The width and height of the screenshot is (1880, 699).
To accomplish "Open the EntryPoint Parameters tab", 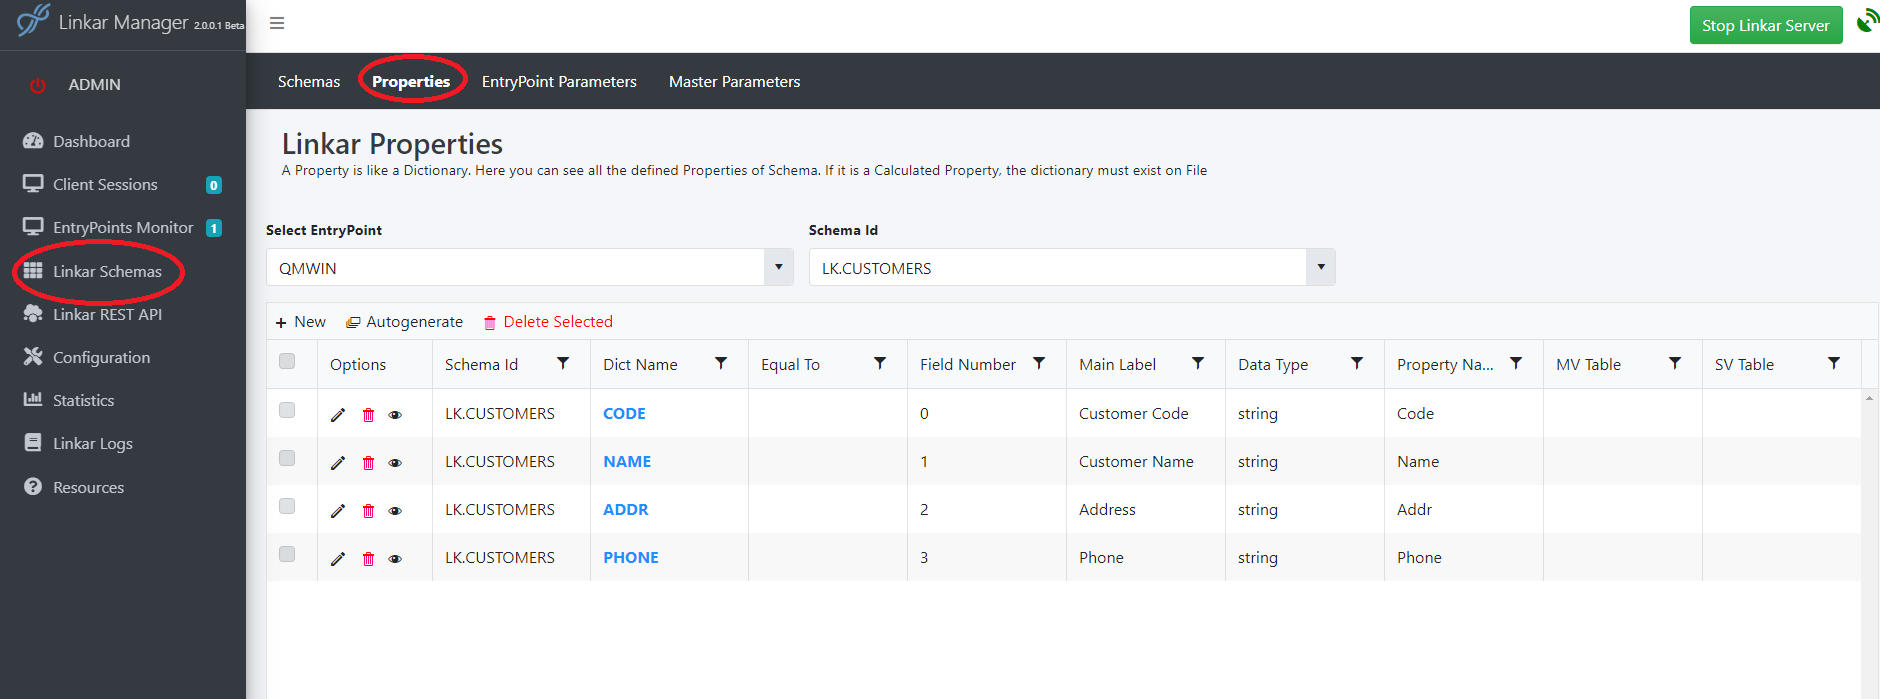I will (x=559, y=82).
